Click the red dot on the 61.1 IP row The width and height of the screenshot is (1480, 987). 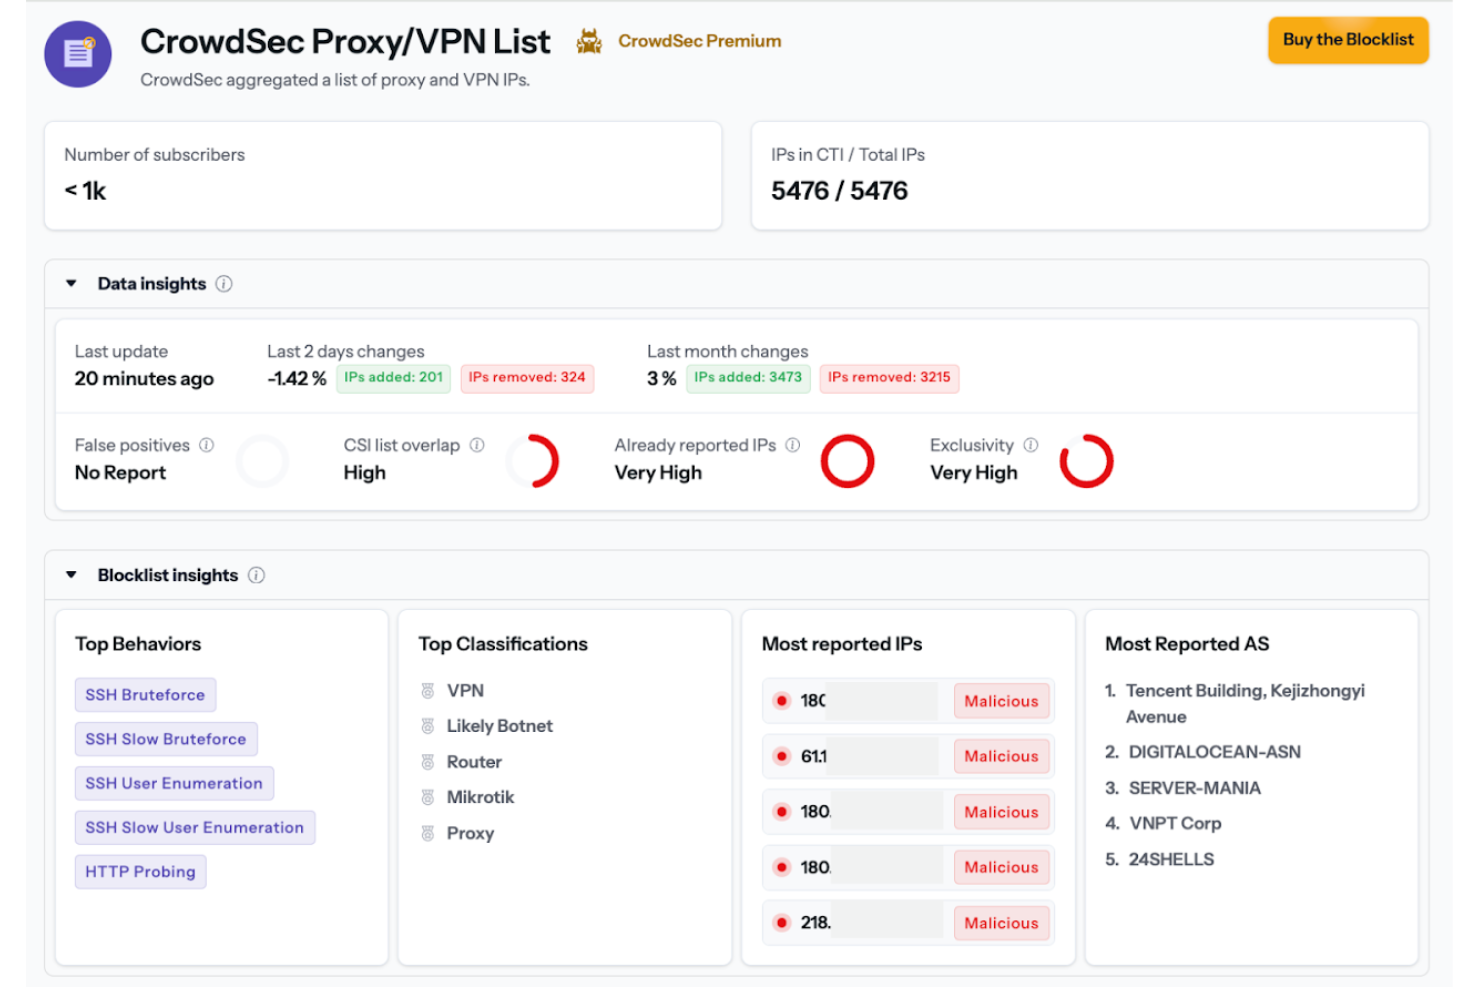click(782, 757)
